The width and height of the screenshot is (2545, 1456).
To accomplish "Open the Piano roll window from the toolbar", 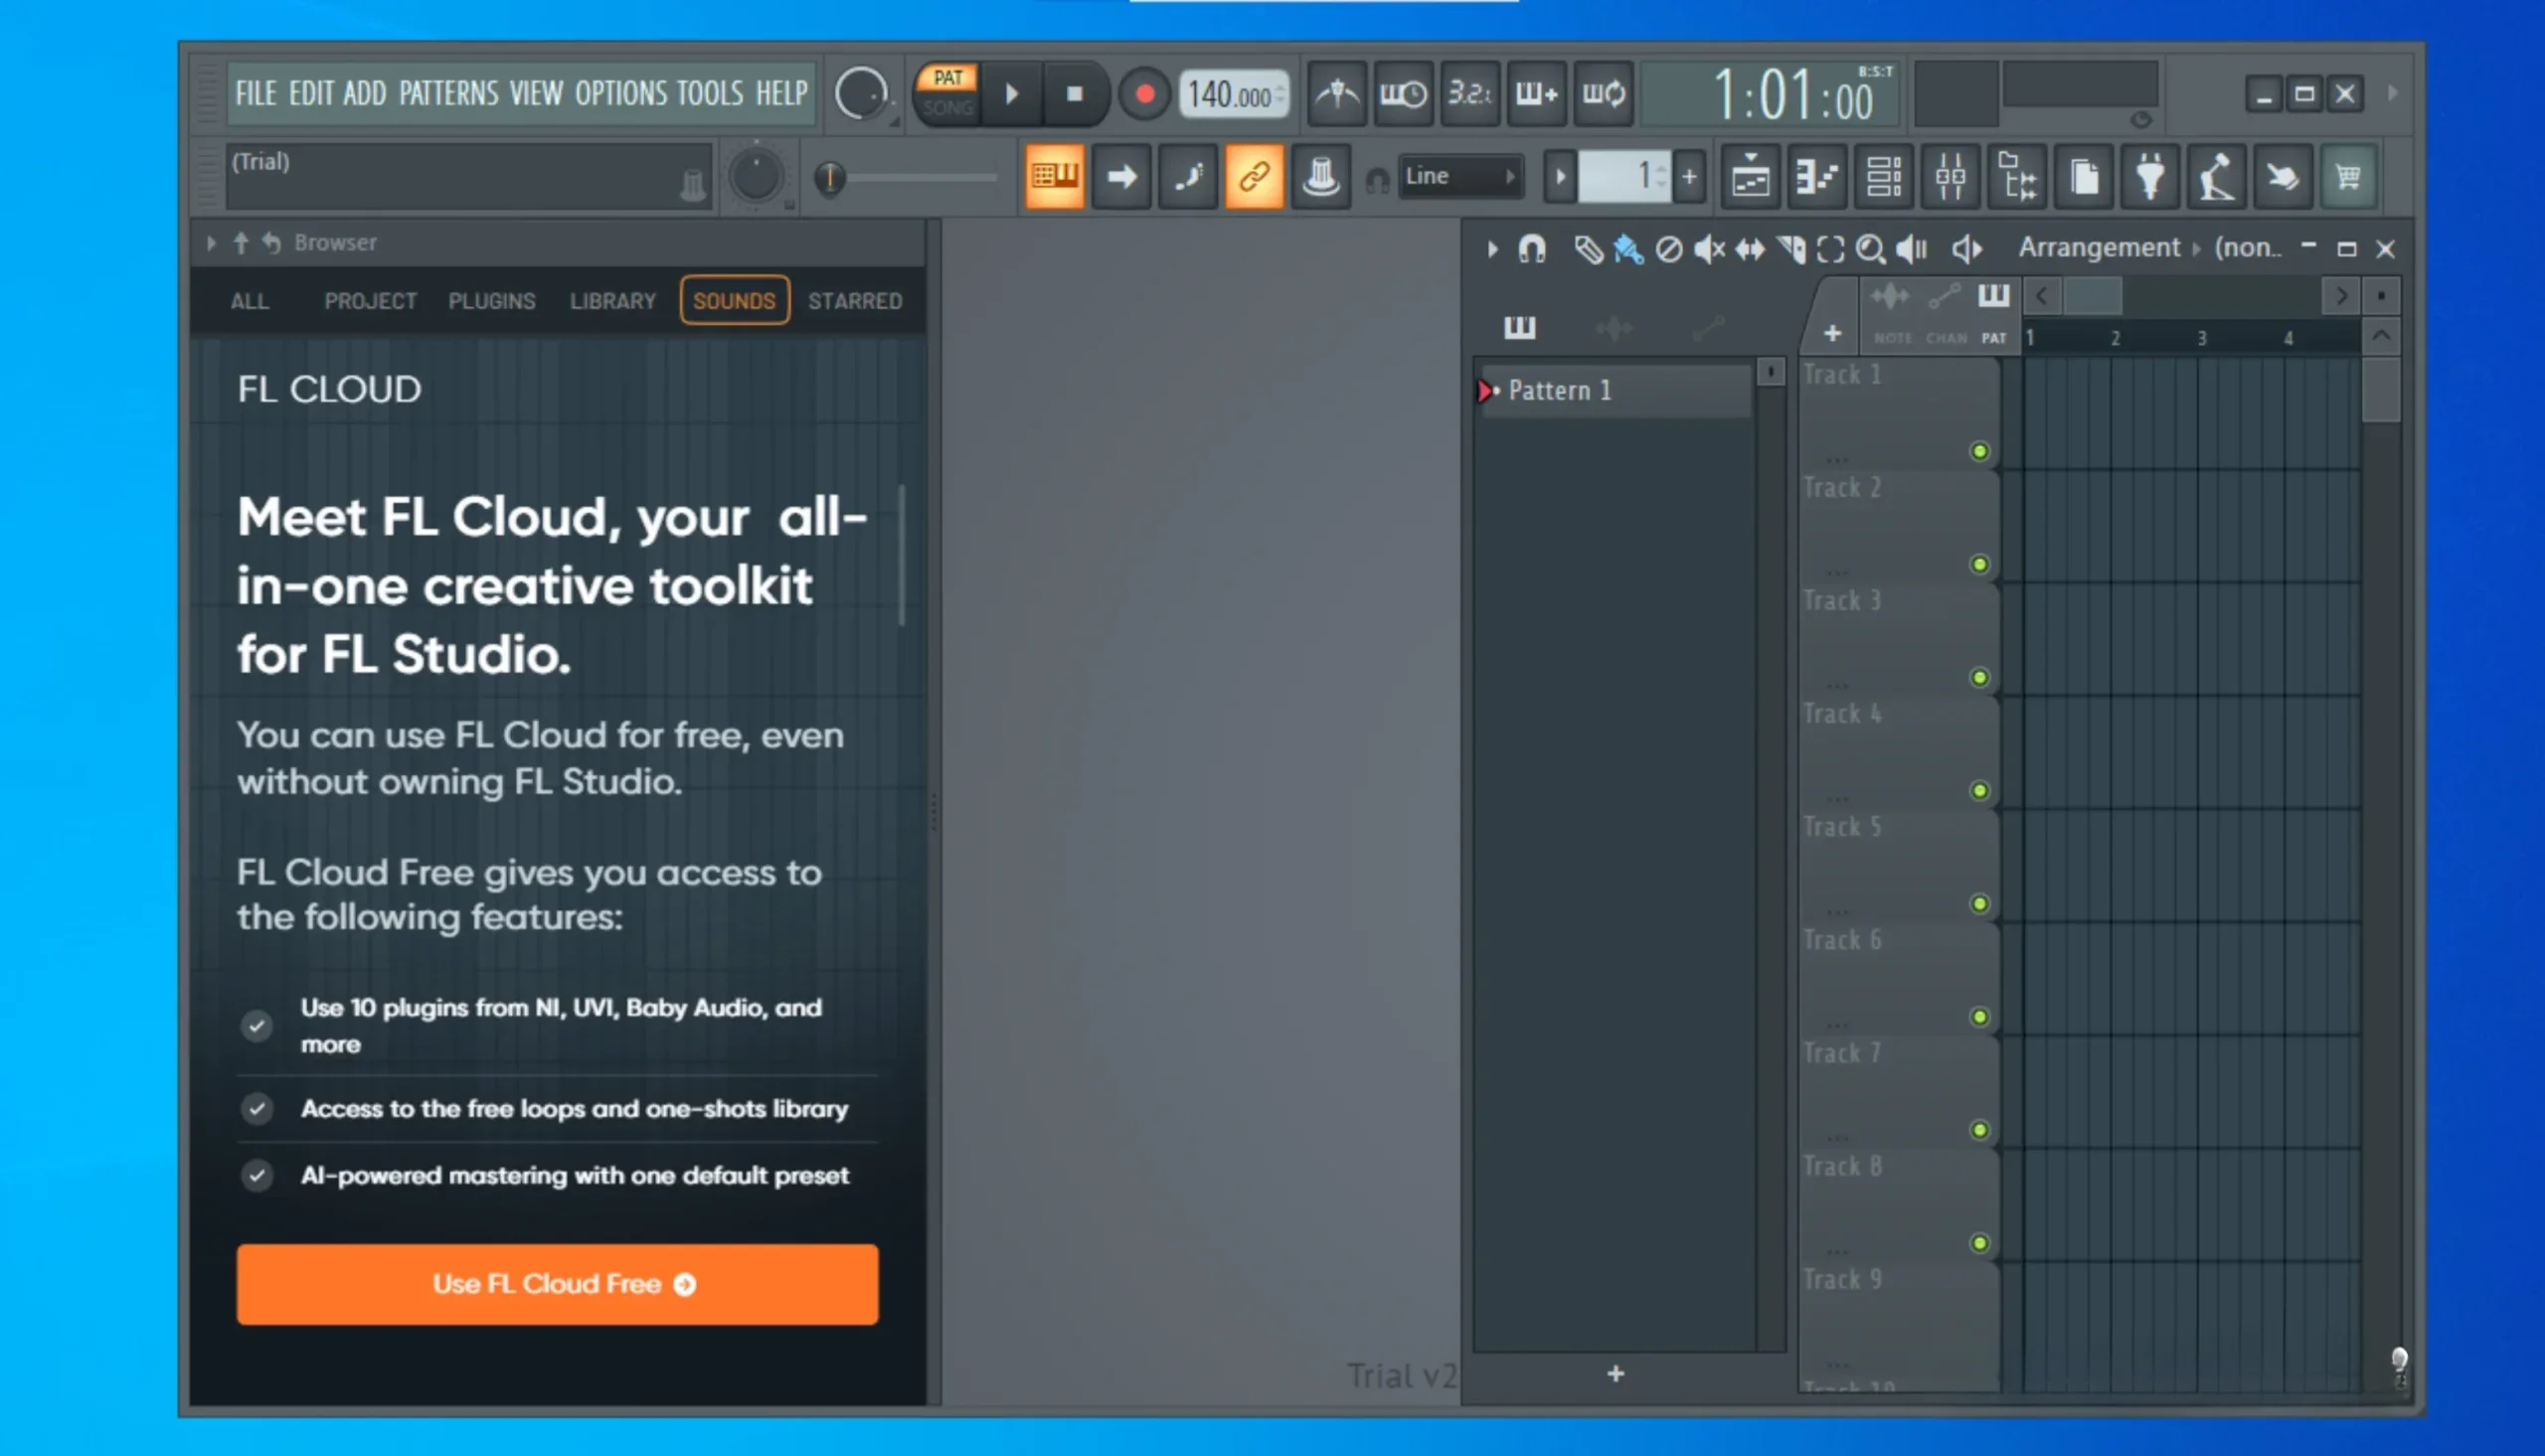I will coord(1816,177).
